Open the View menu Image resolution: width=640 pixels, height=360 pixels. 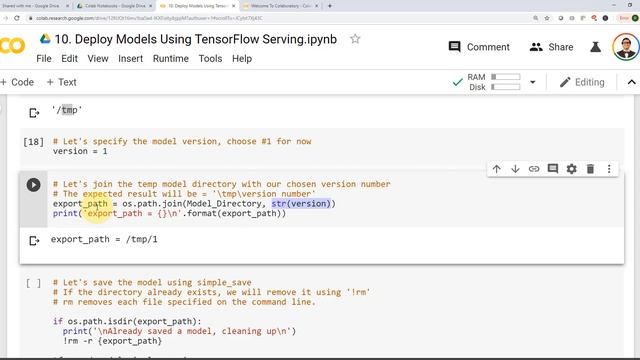point(98,58)
